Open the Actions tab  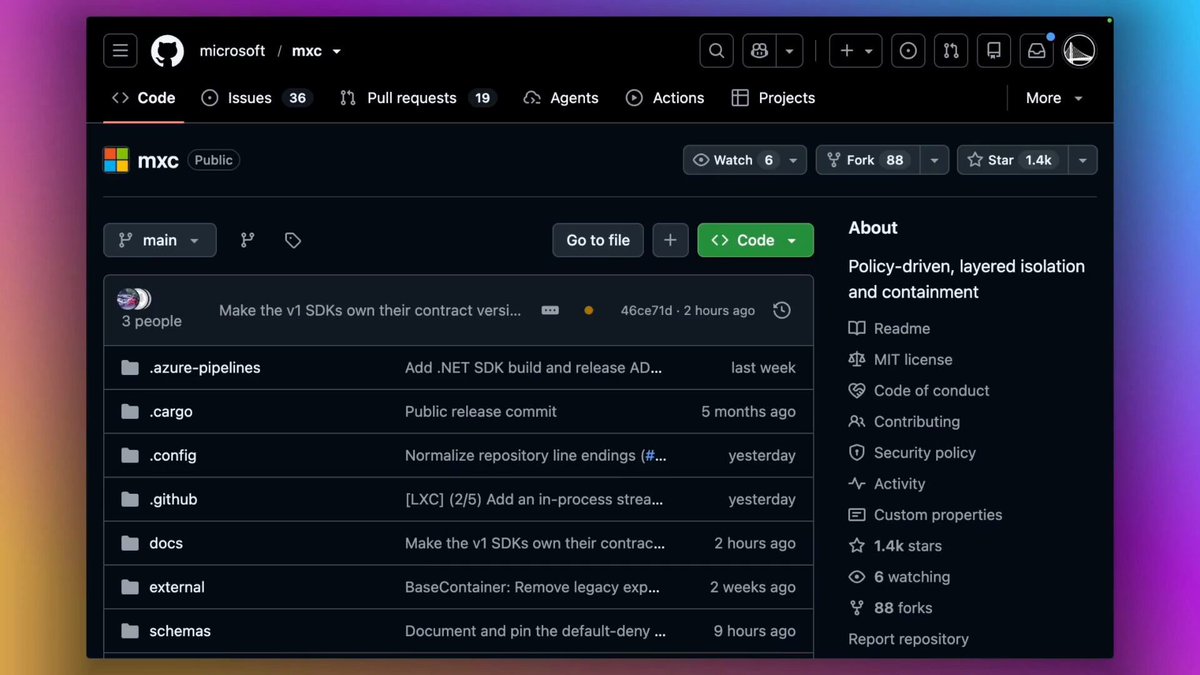[665, 98]
